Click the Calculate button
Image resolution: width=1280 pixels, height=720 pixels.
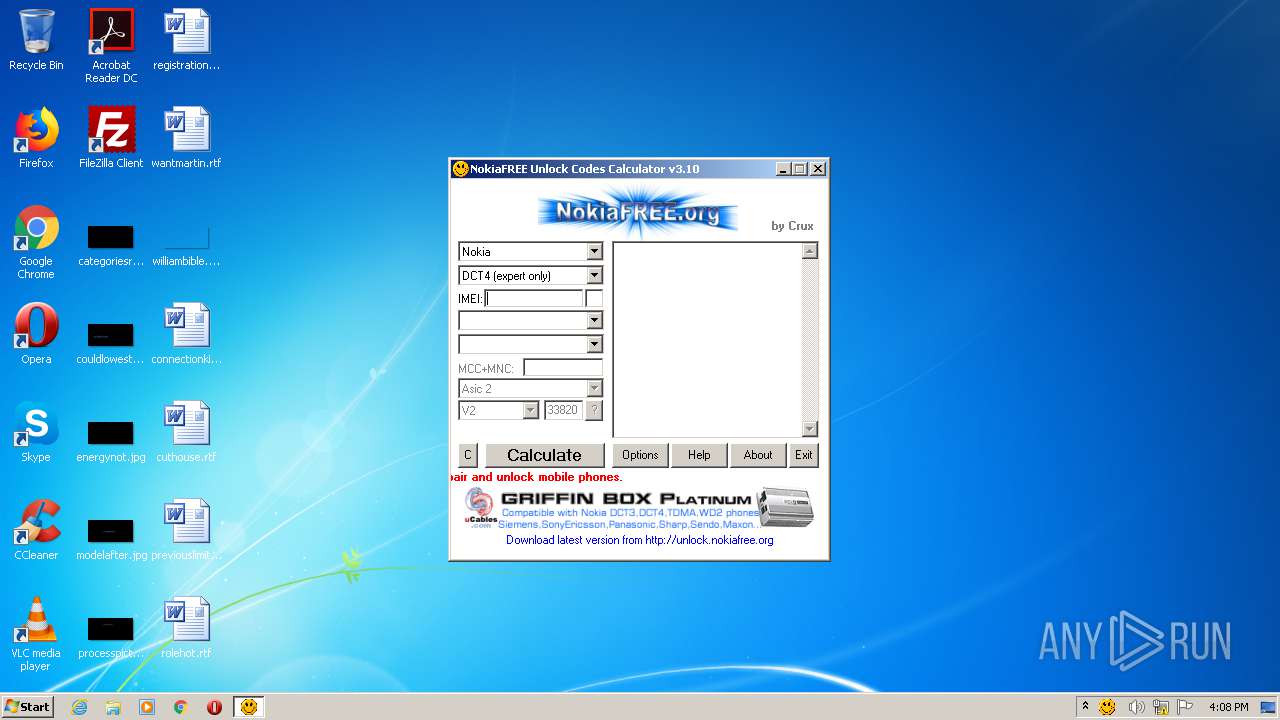pyautogui.click(x=544, y=455)
